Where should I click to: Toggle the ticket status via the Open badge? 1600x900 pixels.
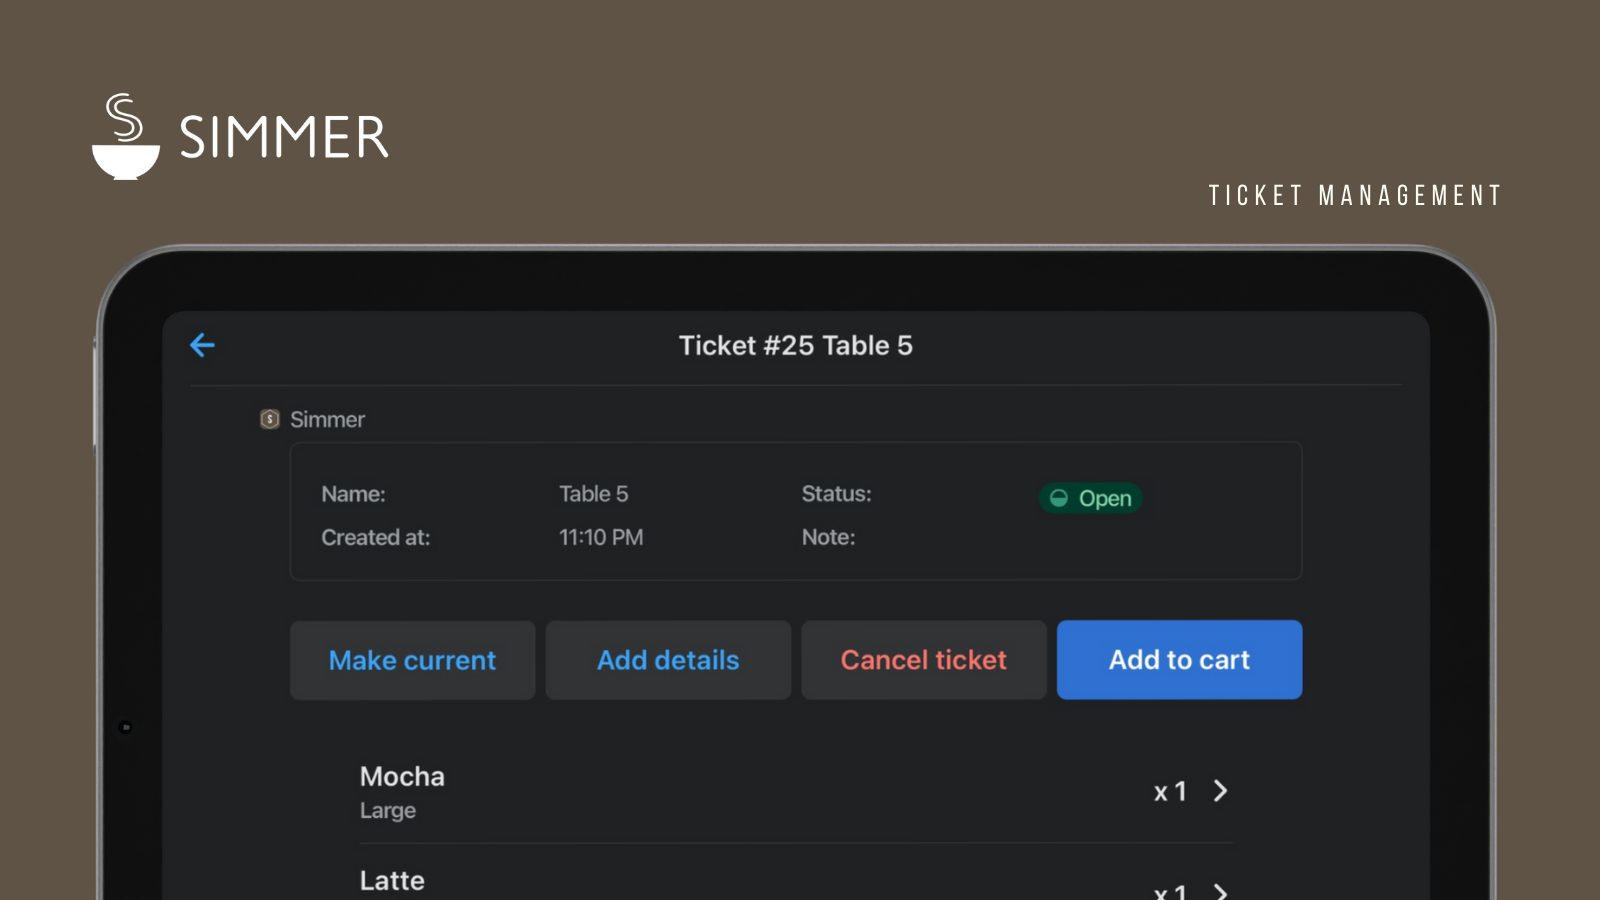(x=1091, y=498)
